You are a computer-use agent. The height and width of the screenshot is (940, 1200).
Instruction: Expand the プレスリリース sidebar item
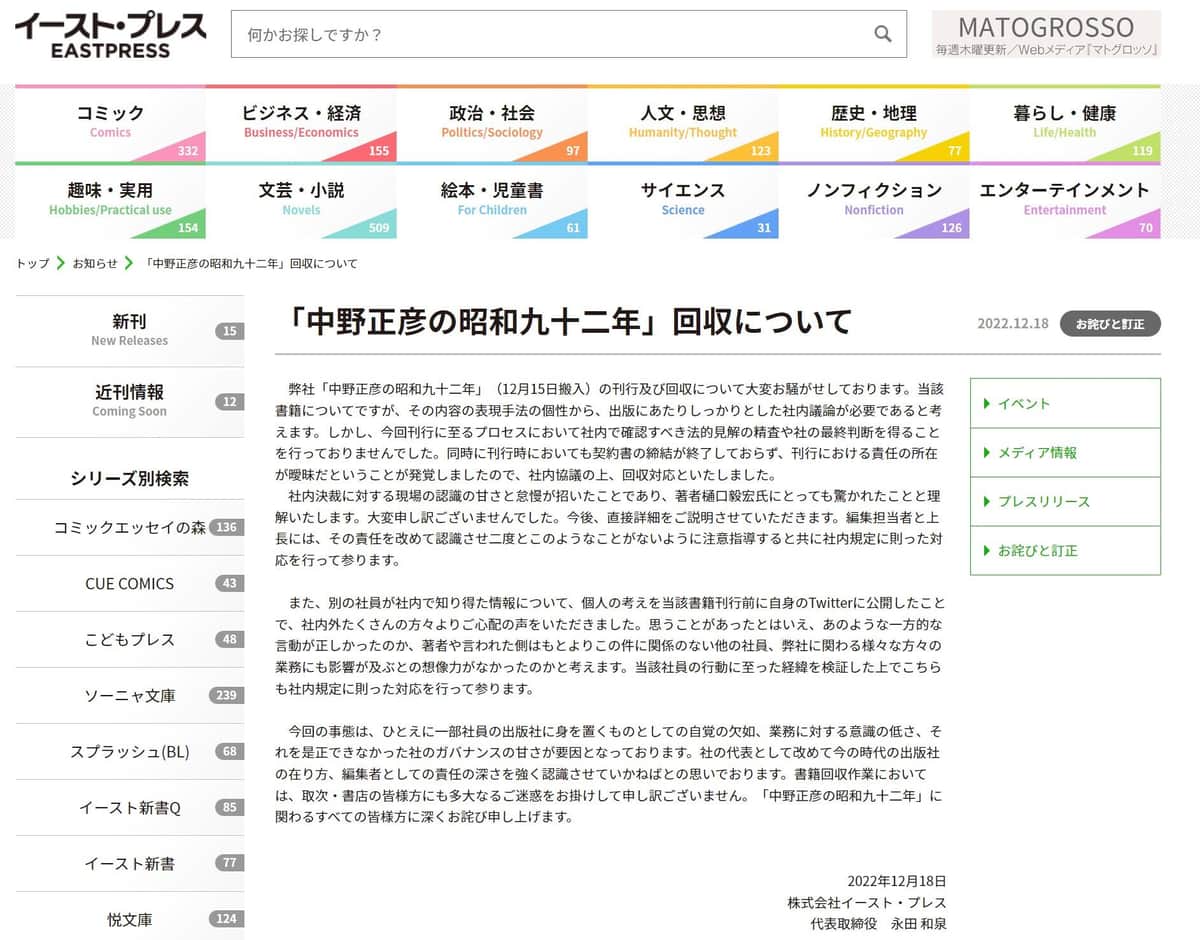(1064, 501)
